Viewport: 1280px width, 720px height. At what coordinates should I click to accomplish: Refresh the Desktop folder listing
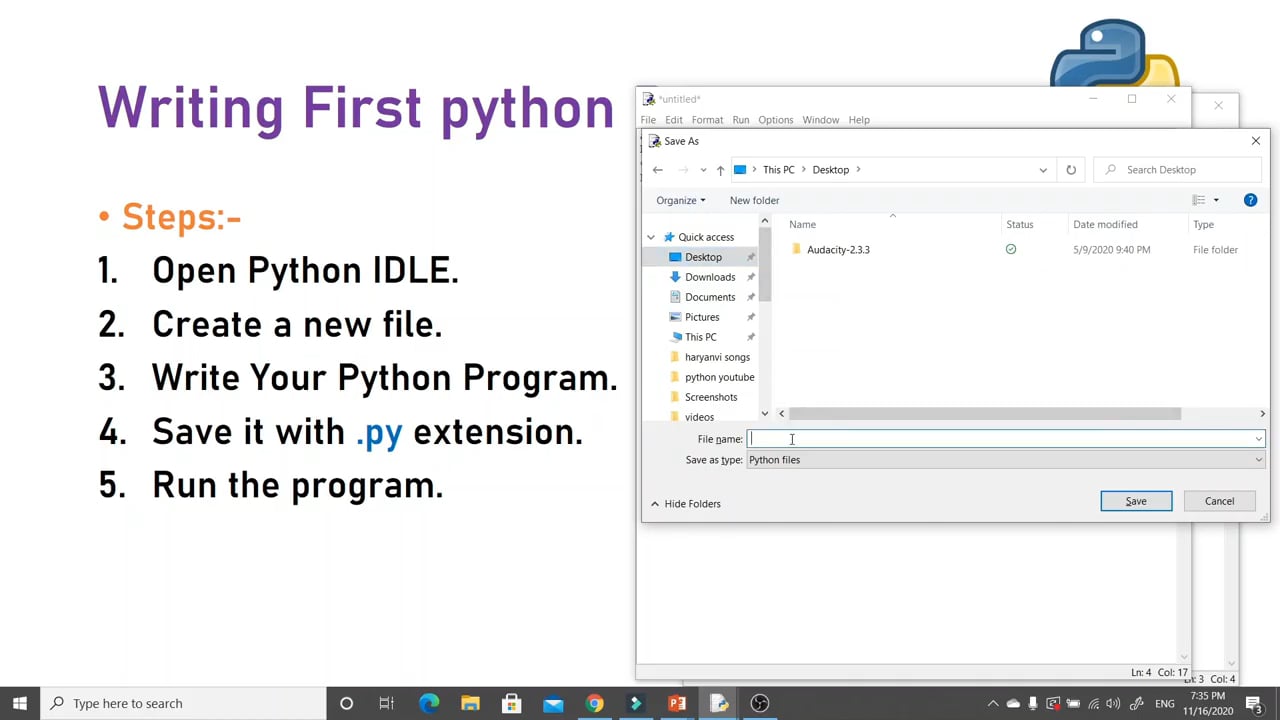click(x=1071, y=170)
